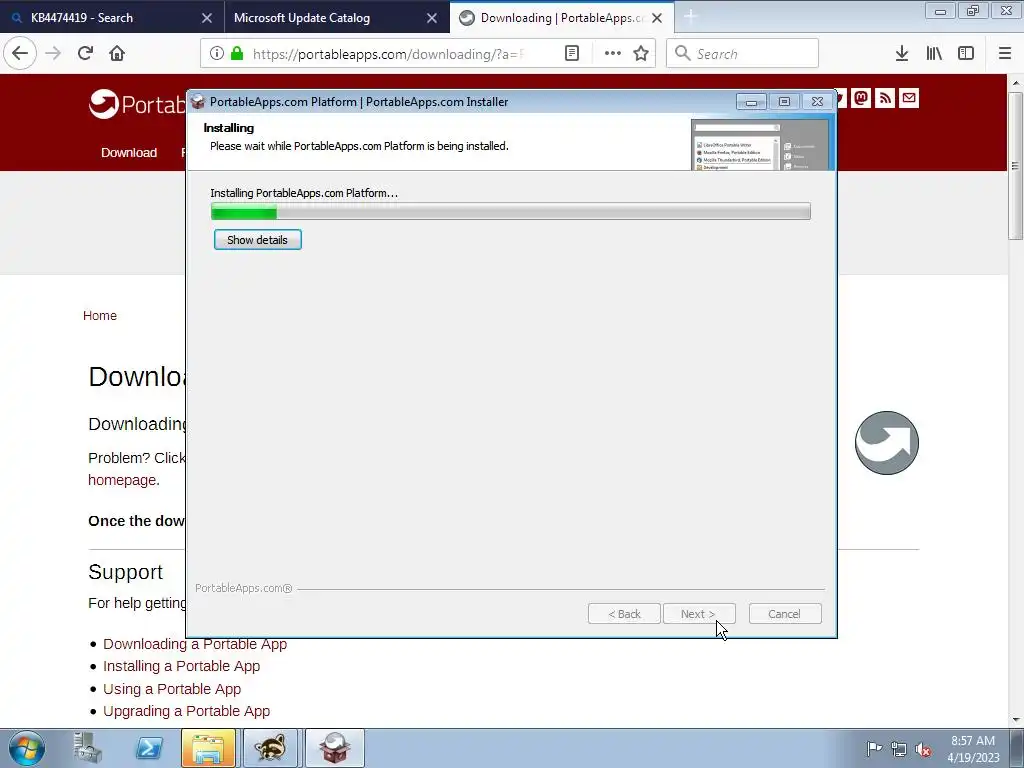Screen dimensions: 1024x768
Task: Switch to the raccoon browser taskbar icon
Action: (x=270, y=748)
